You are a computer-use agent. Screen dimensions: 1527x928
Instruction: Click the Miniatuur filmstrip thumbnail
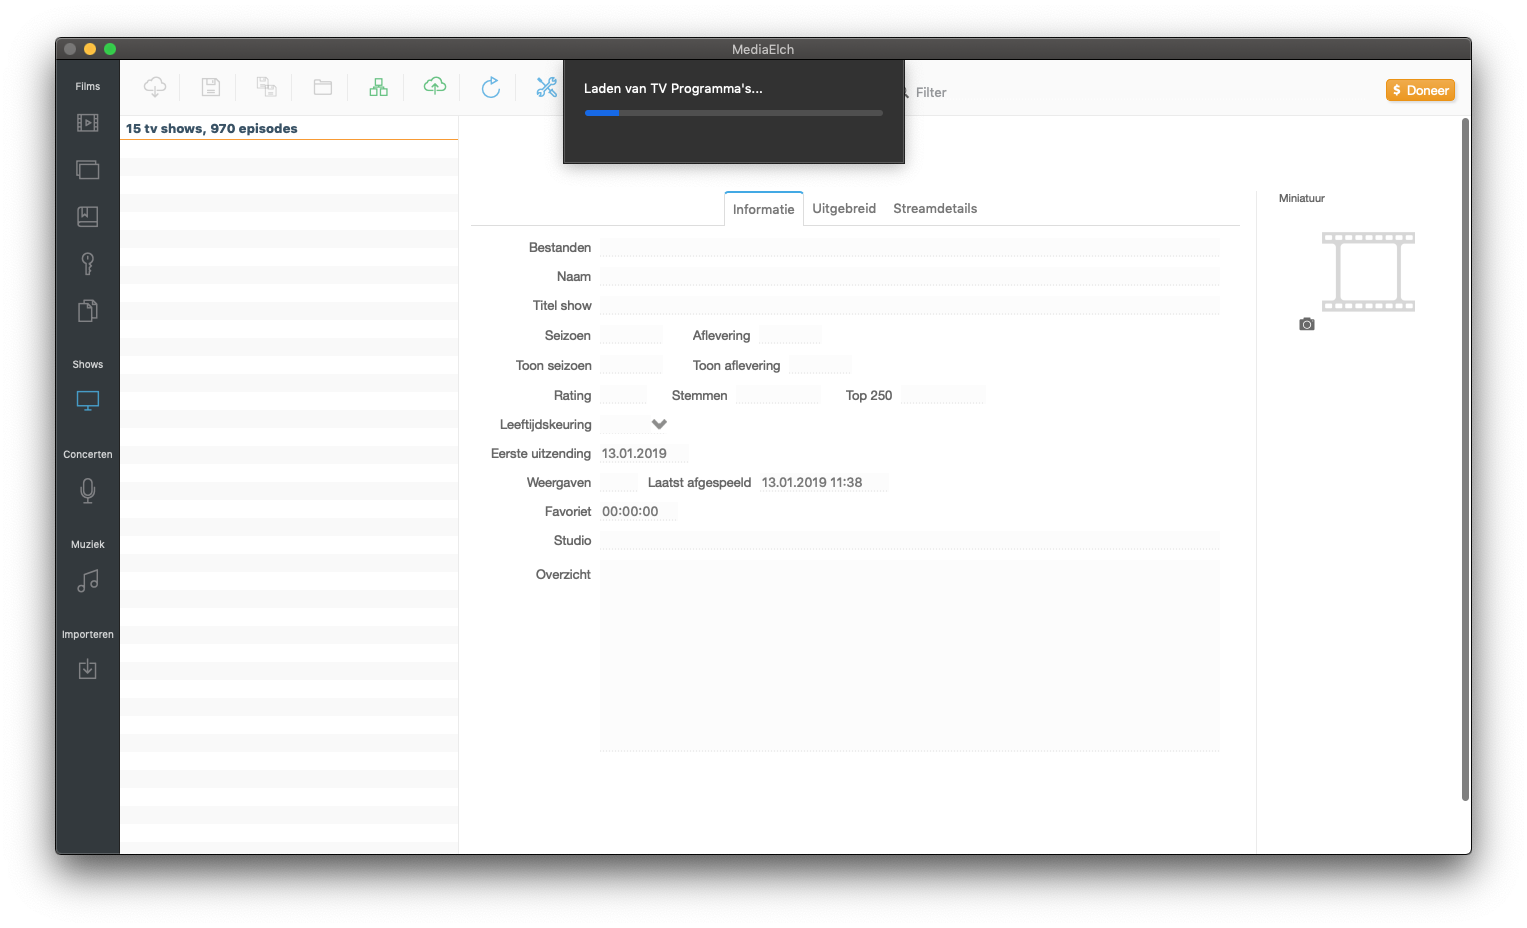tap(1368, 272)
